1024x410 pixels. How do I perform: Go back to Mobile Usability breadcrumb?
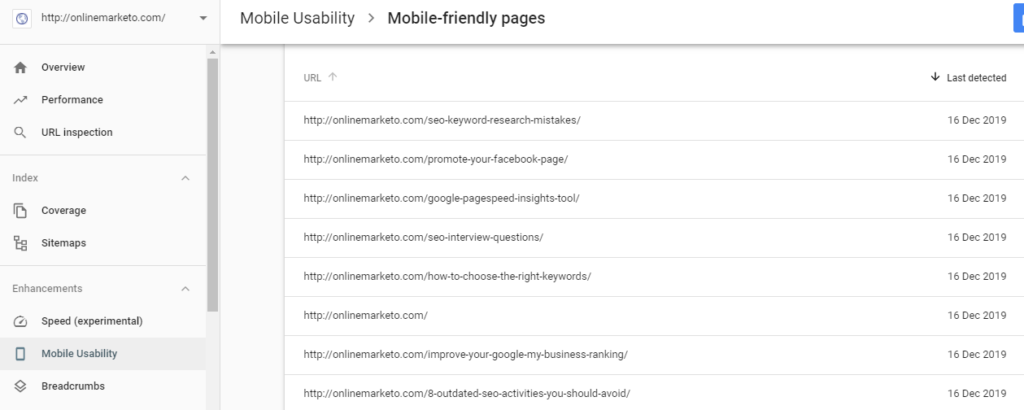[297, 18]
